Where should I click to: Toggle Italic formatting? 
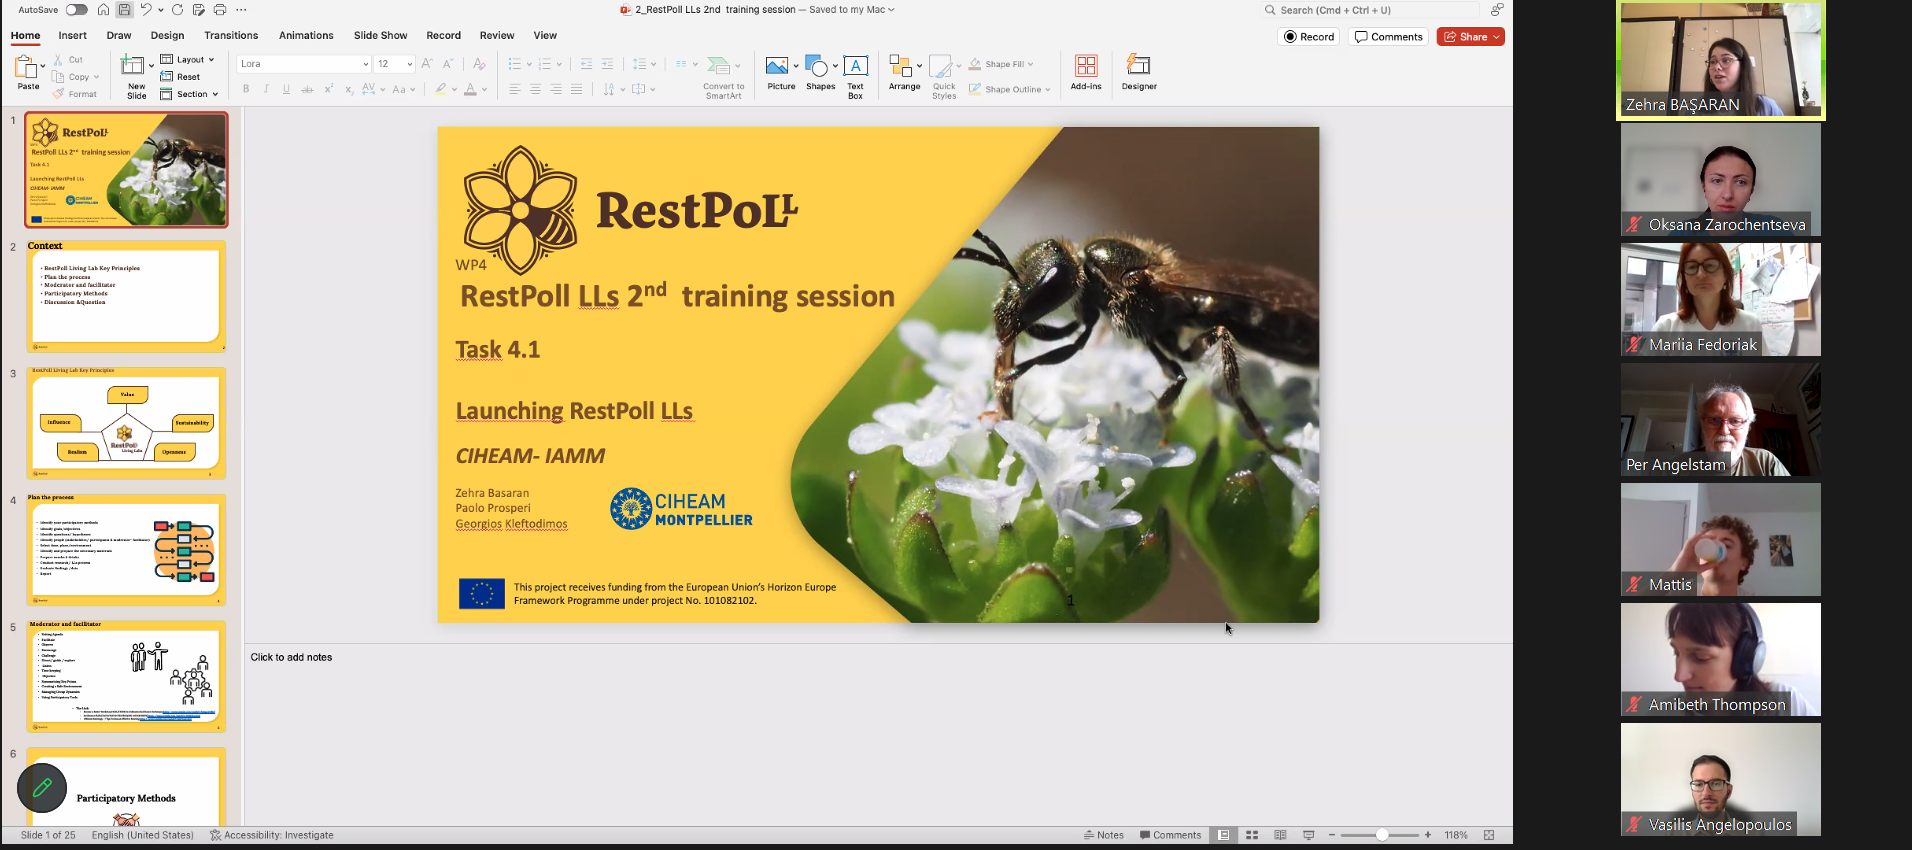click(x=266, y=89)
